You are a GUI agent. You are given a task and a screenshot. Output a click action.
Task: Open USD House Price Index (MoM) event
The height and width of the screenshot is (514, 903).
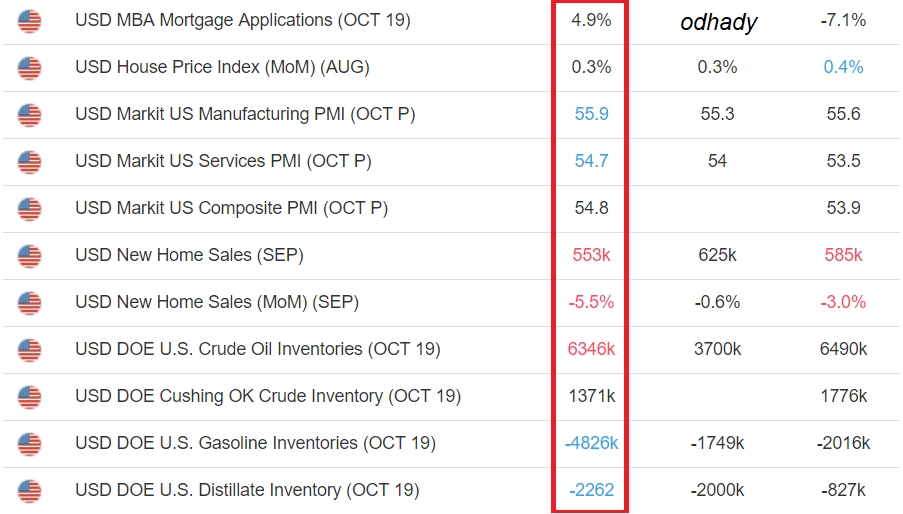pos(222,67)
